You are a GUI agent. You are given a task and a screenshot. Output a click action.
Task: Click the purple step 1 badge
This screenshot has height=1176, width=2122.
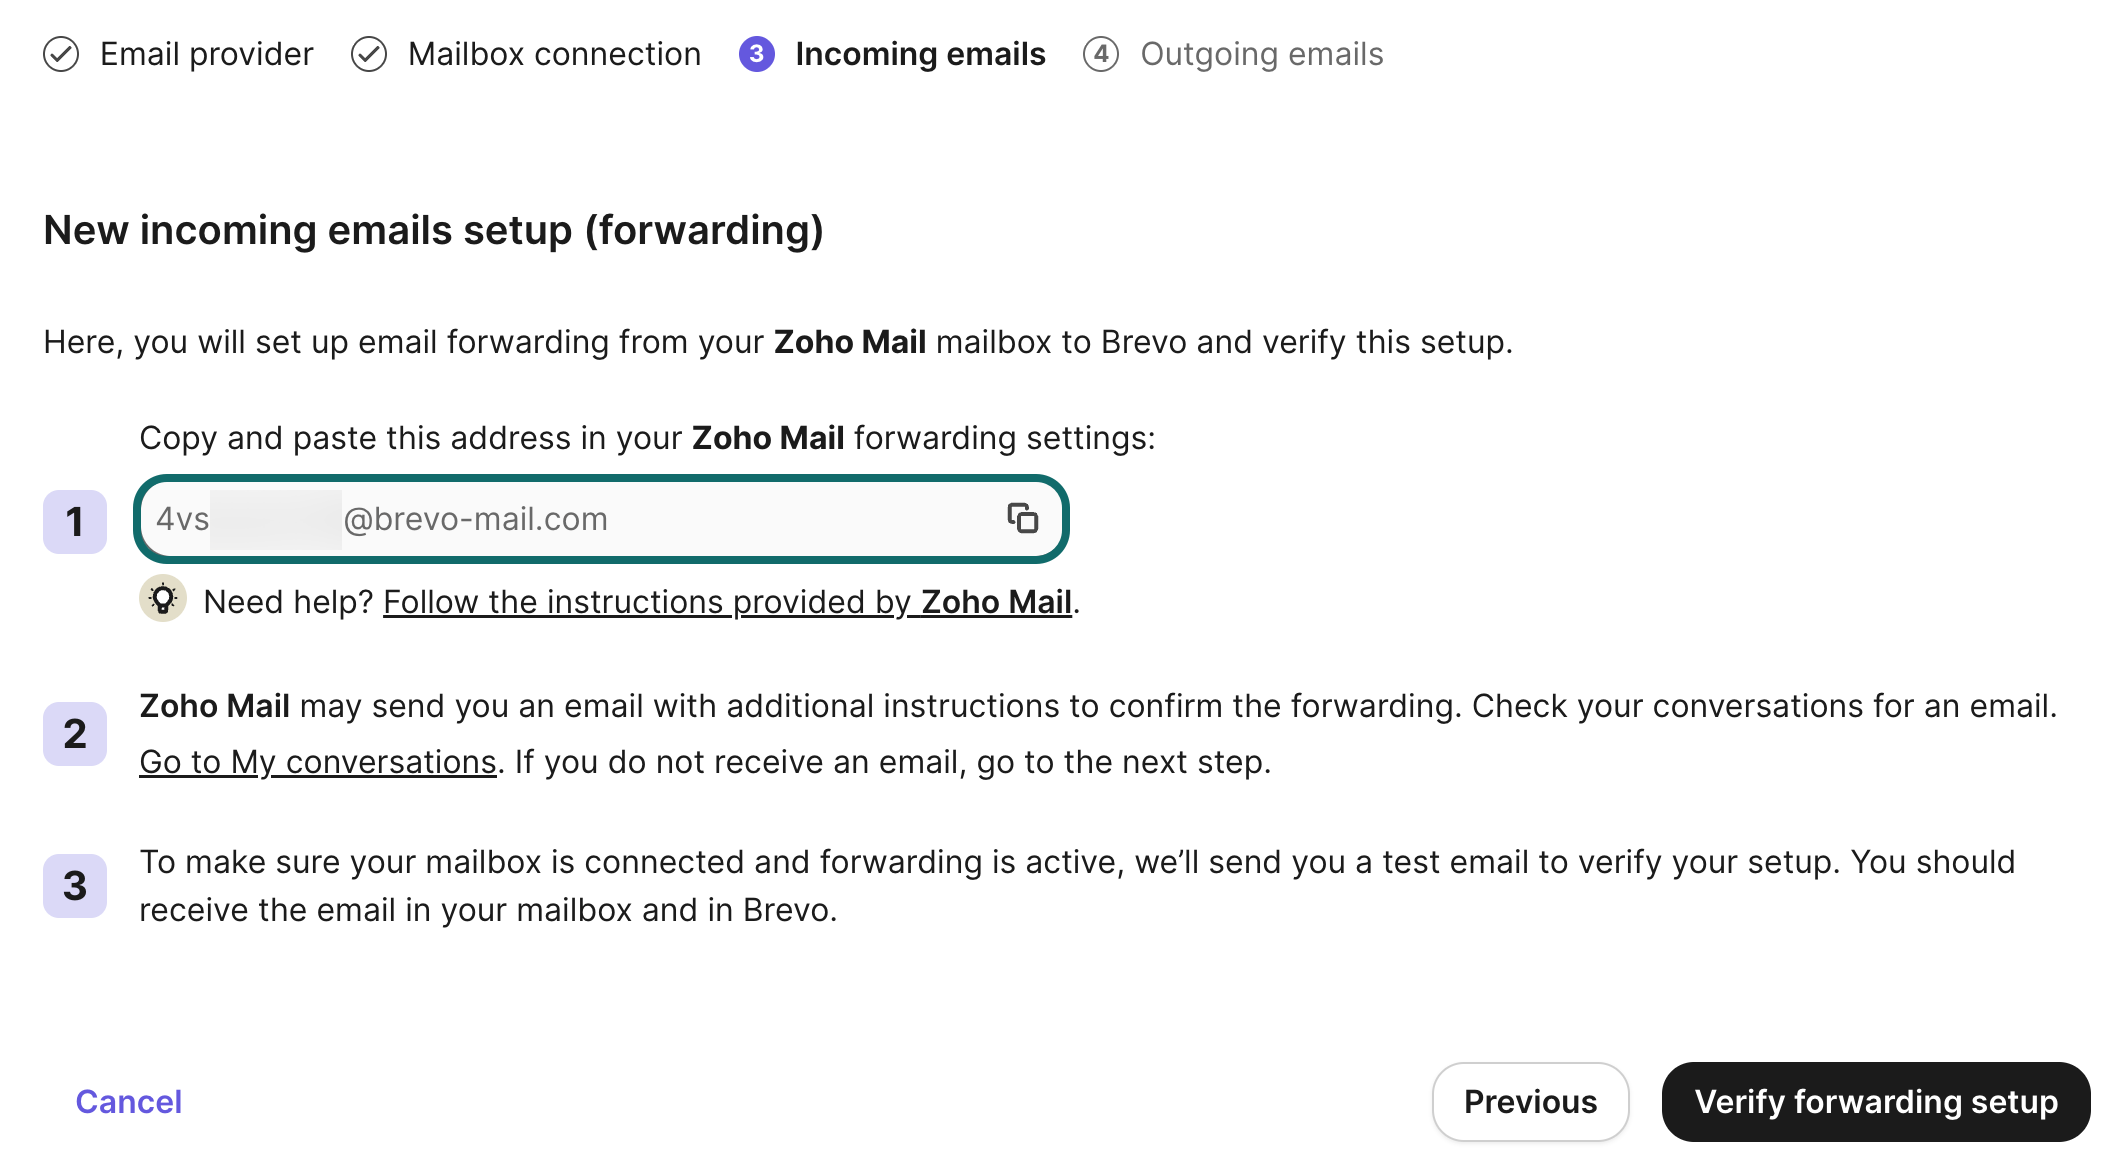74,520
